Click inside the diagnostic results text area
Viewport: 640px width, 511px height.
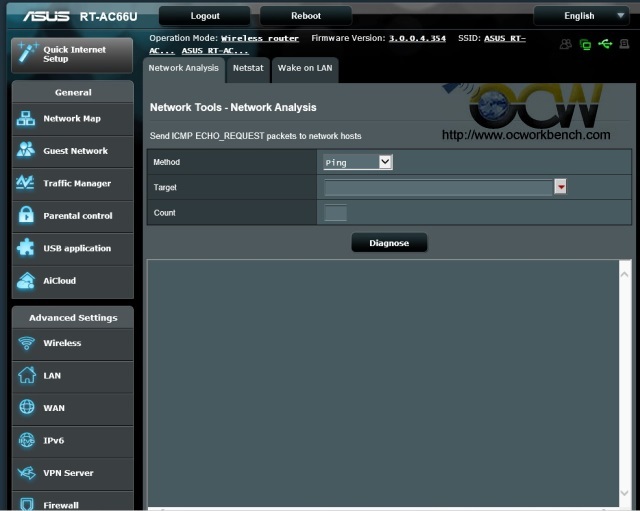pyautogui.click(x=383, y=384)
